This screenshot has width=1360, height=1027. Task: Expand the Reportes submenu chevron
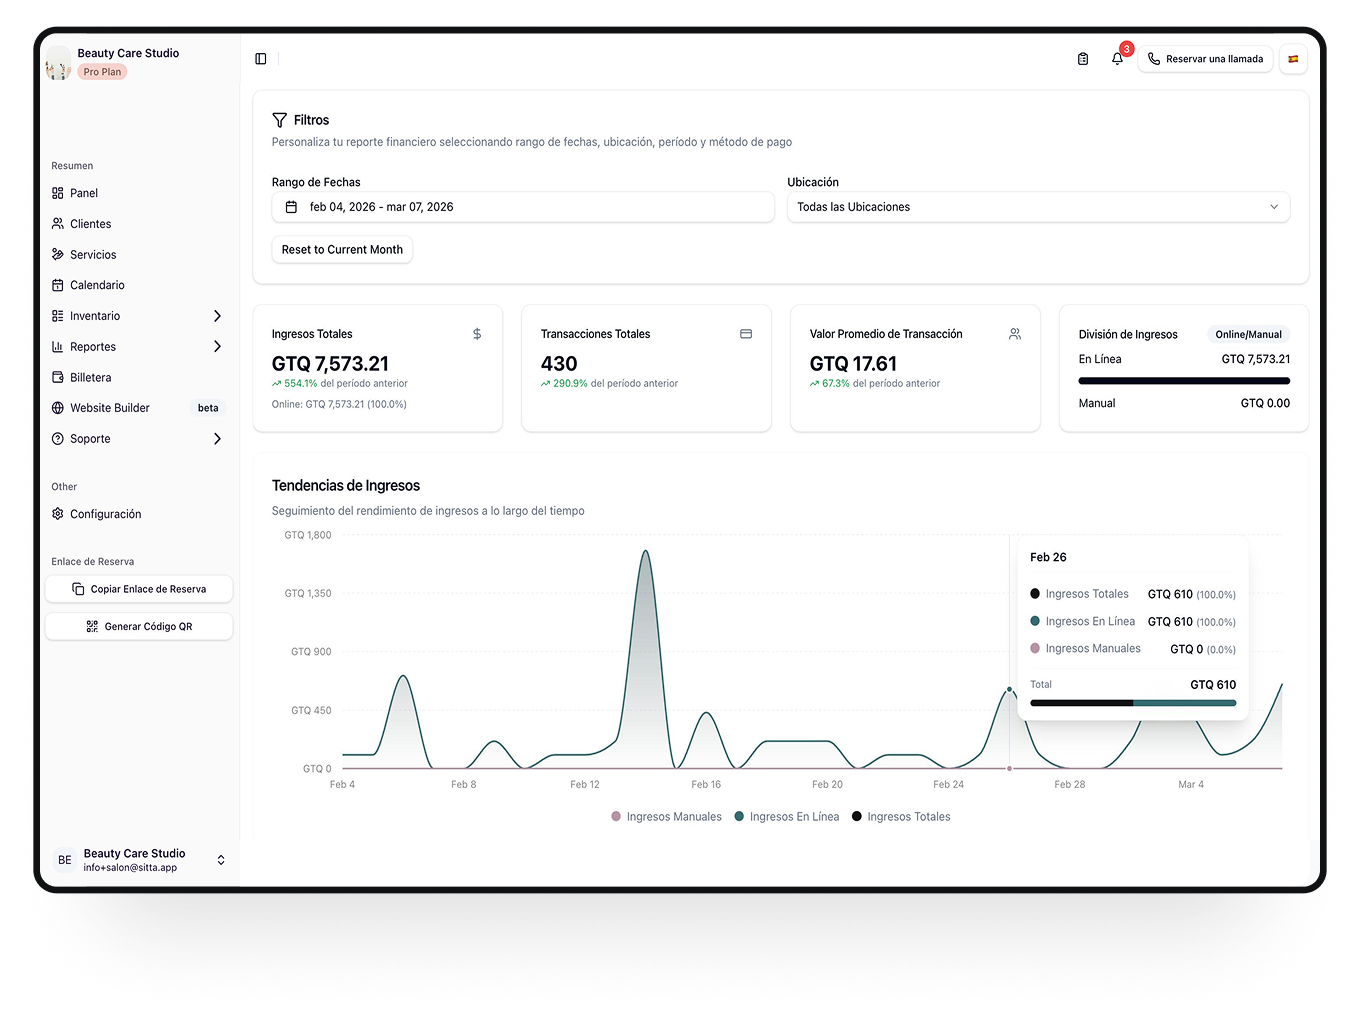(x=217, y=347)
